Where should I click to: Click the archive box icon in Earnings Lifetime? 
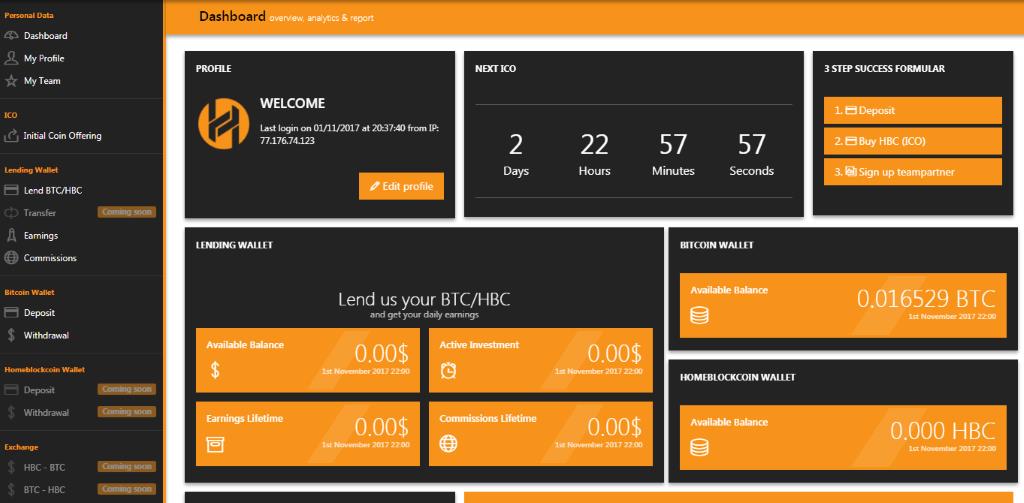pyautogui.click(x=215, y=444)
